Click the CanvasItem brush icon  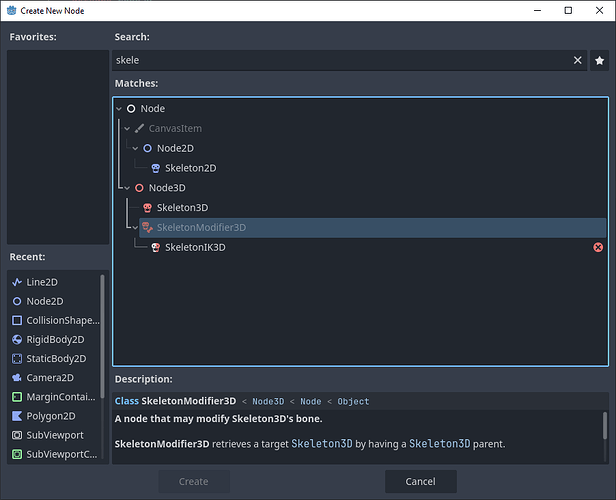click(139, 128)
